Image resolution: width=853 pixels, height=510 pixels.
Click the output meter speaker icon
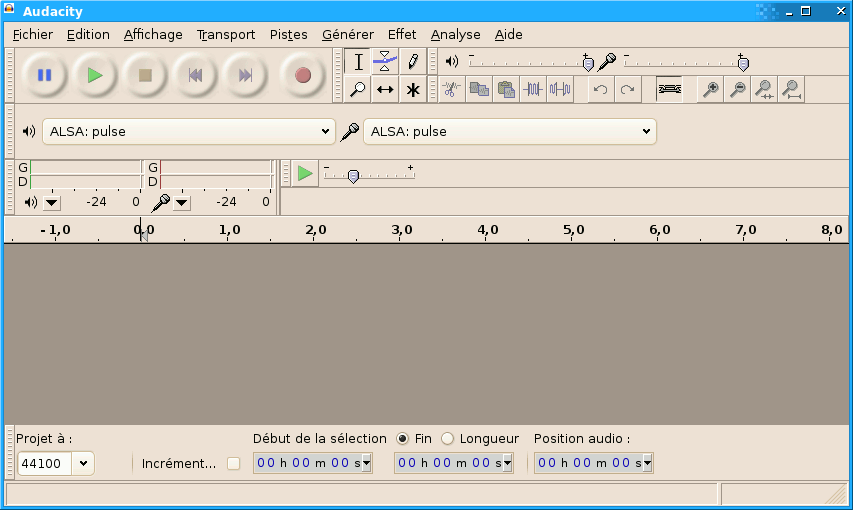(x=31, y=202)
